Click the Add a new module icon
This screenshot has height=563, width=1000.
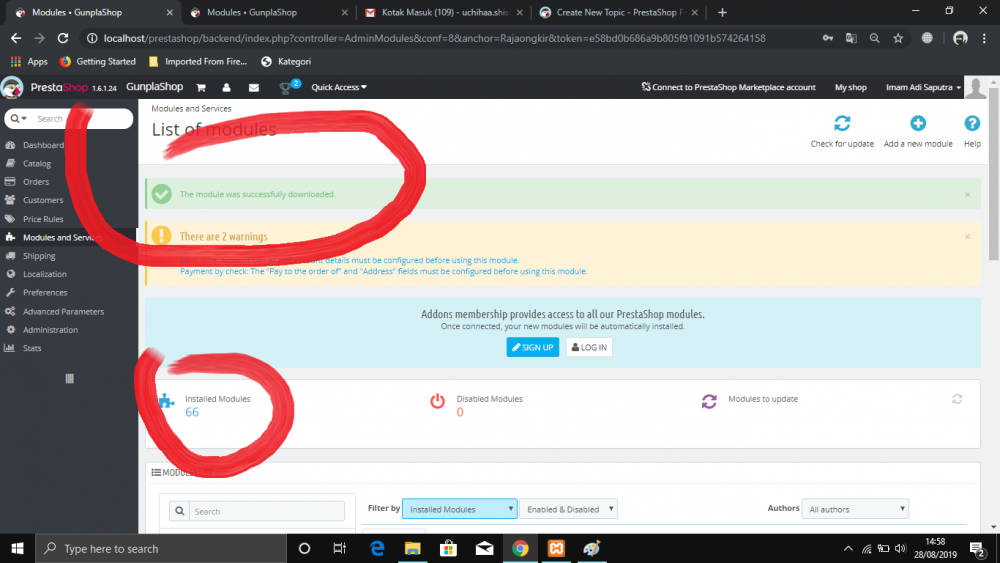pos(918,123)
